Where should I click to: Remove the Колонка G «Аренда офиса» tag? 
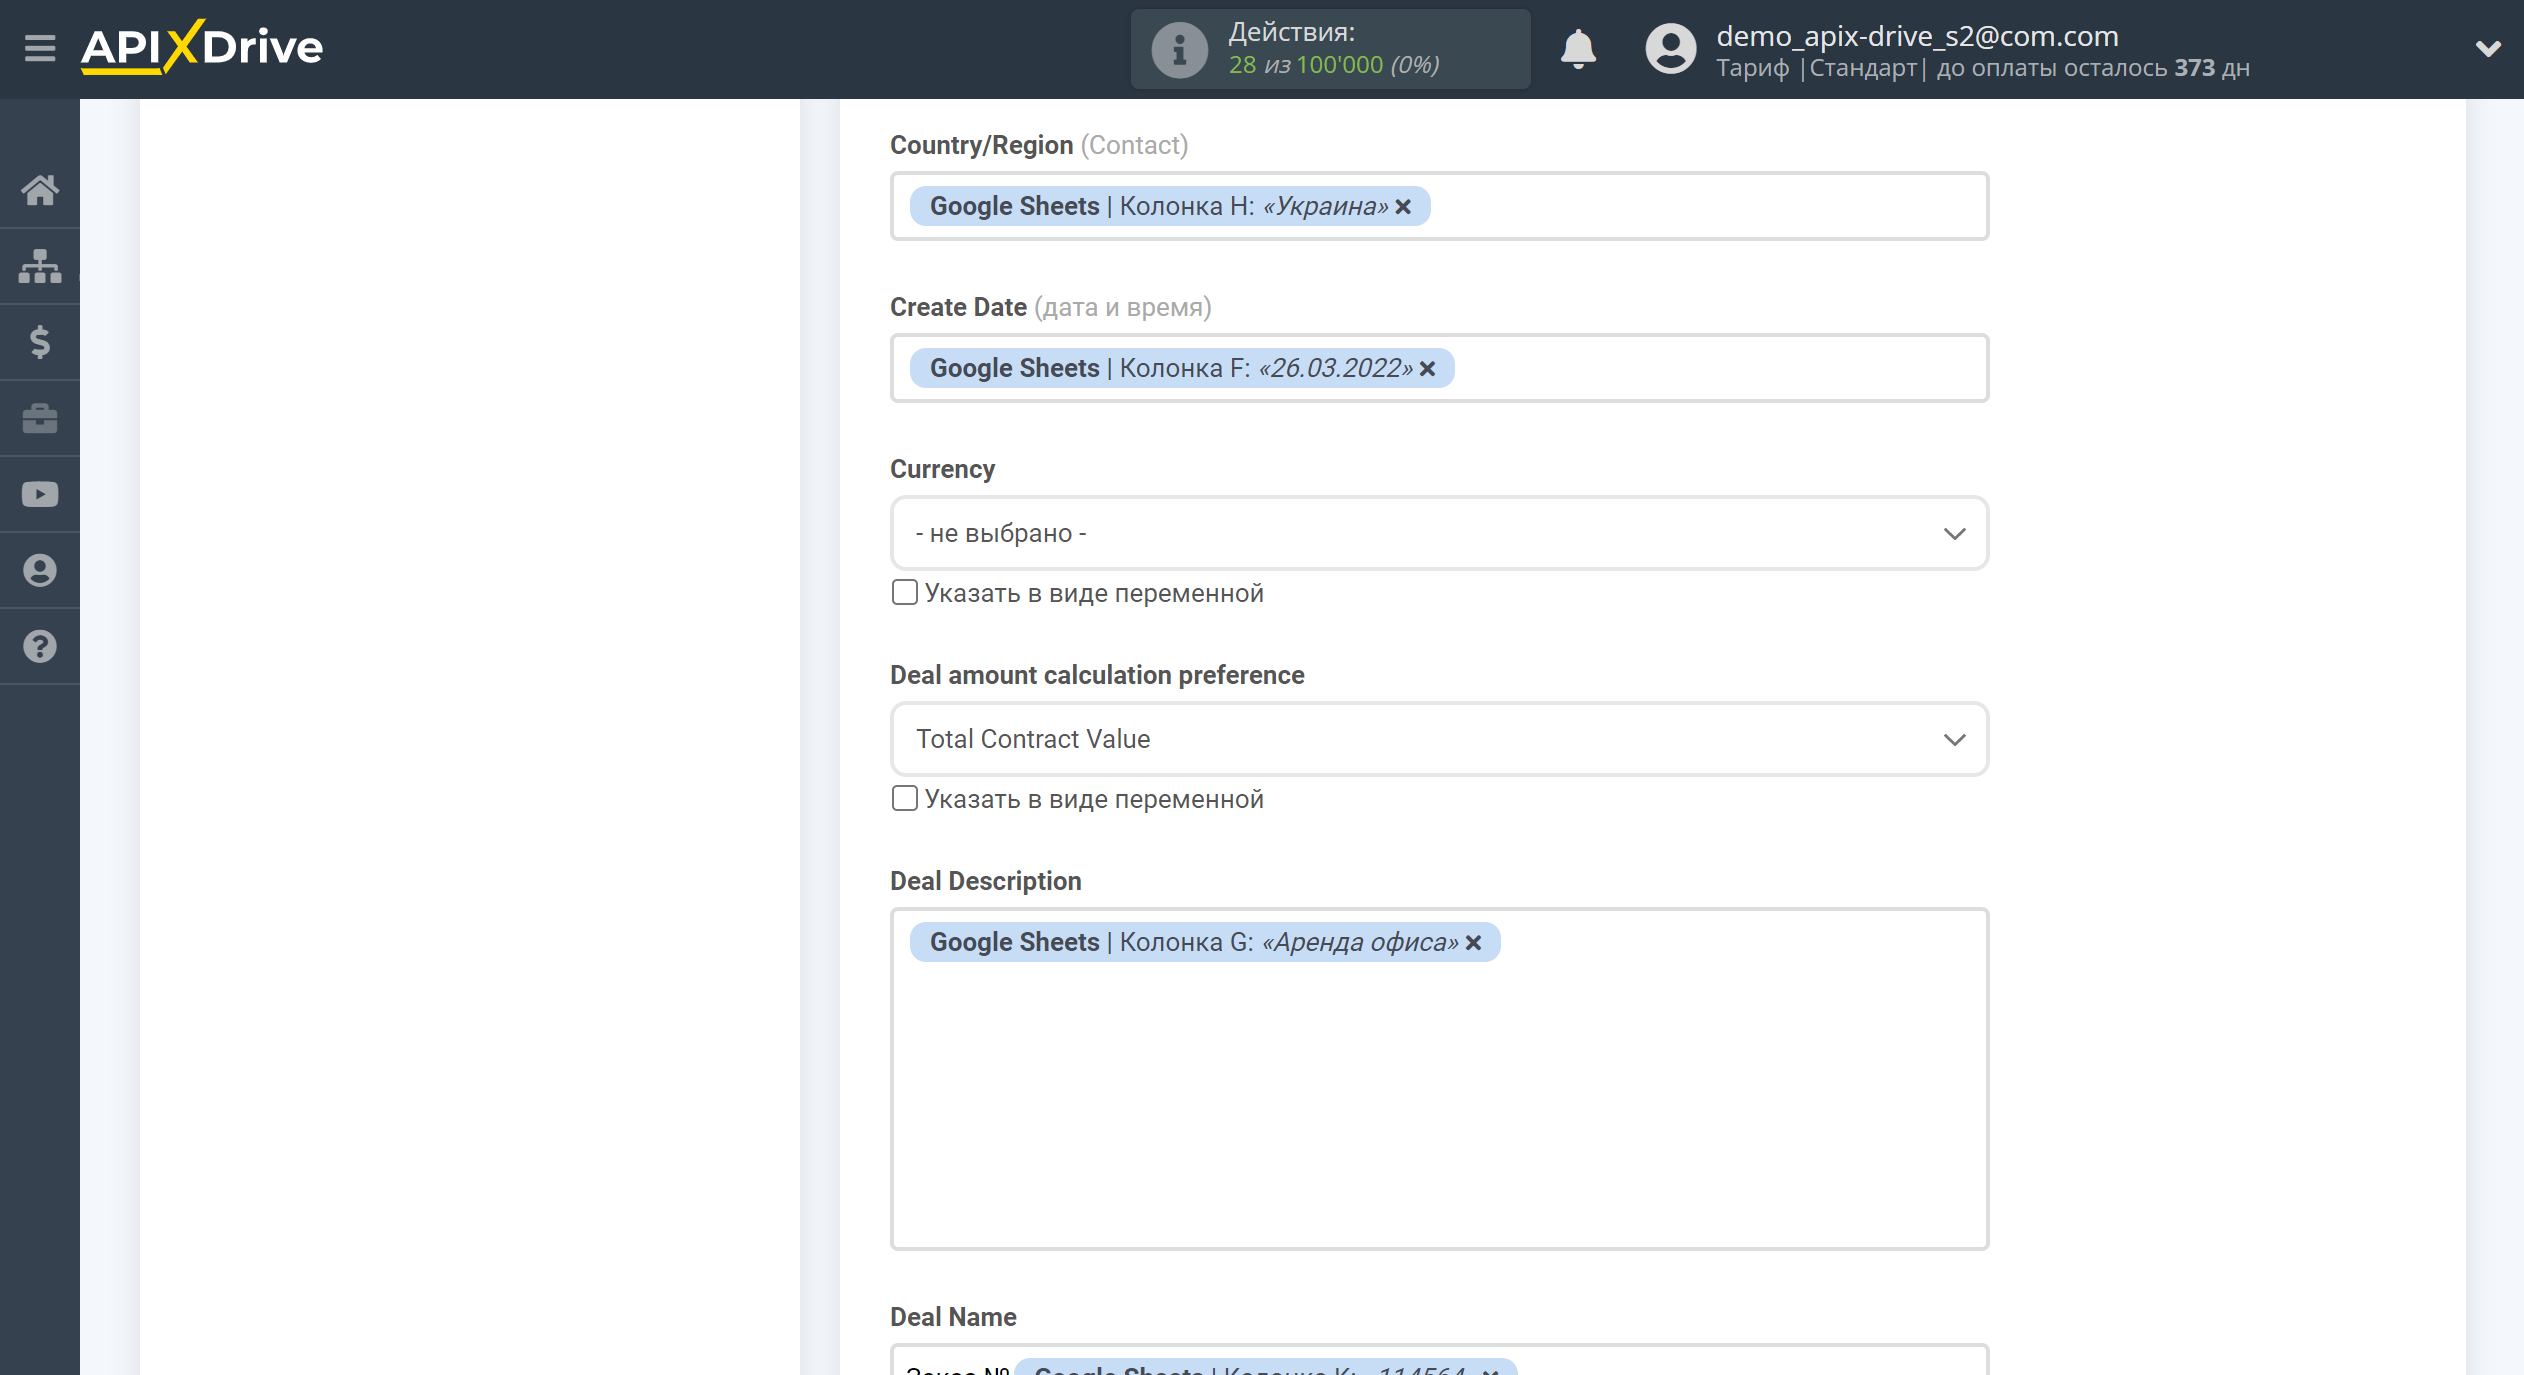tap(1473, 942)
